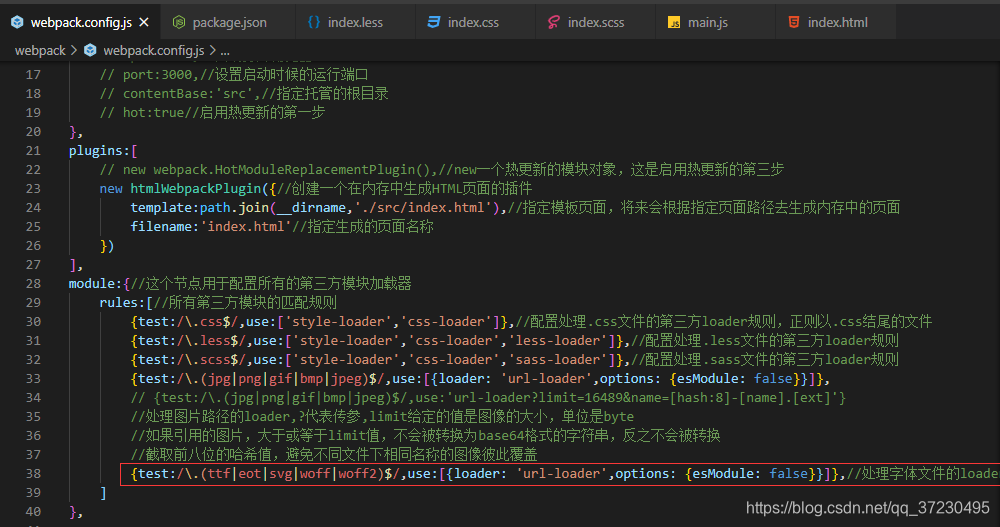The height and width of the screenshot is (527, 1000).
Task: Click the braces icon on index.less tab
Action: 314,22
